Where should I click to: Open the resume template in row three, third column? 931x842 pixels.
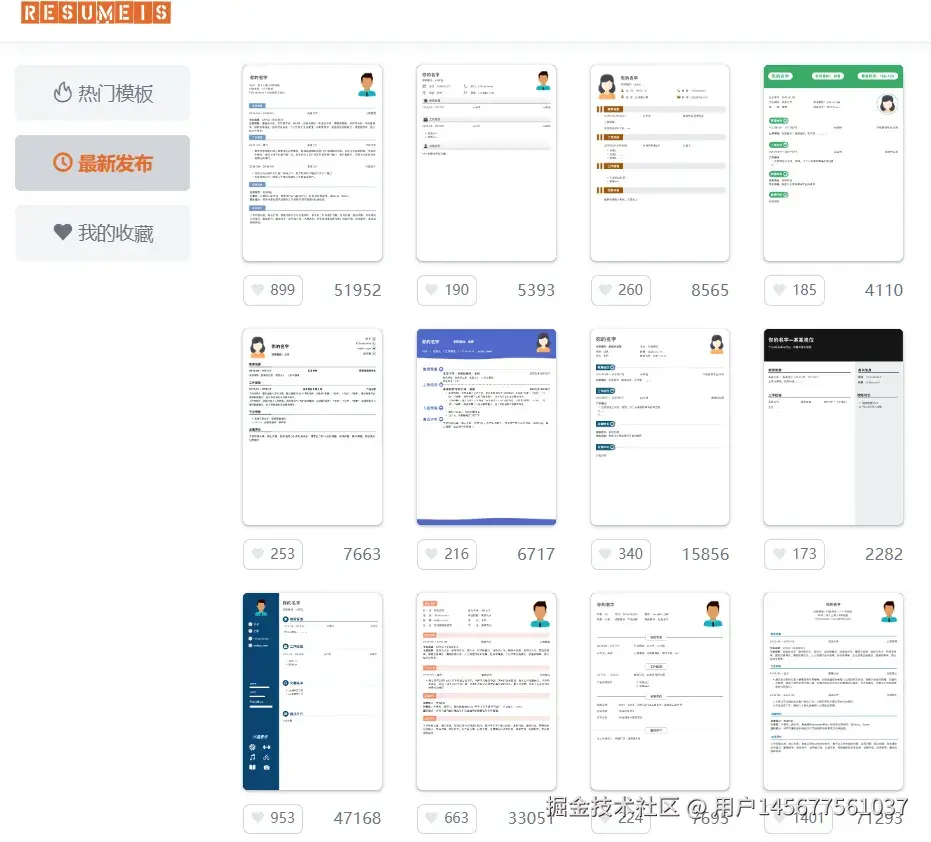click(x=660, y=691)
